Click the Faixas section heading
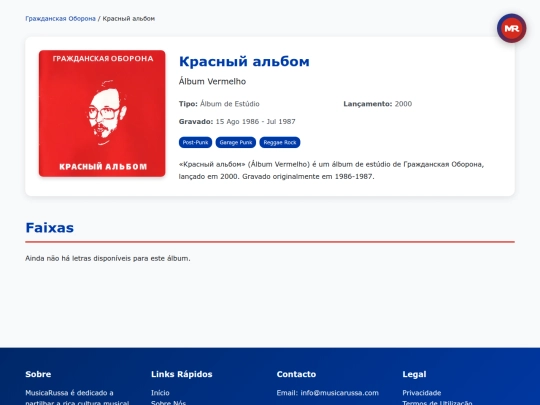The image size is (540, 405). pos(50,228)
